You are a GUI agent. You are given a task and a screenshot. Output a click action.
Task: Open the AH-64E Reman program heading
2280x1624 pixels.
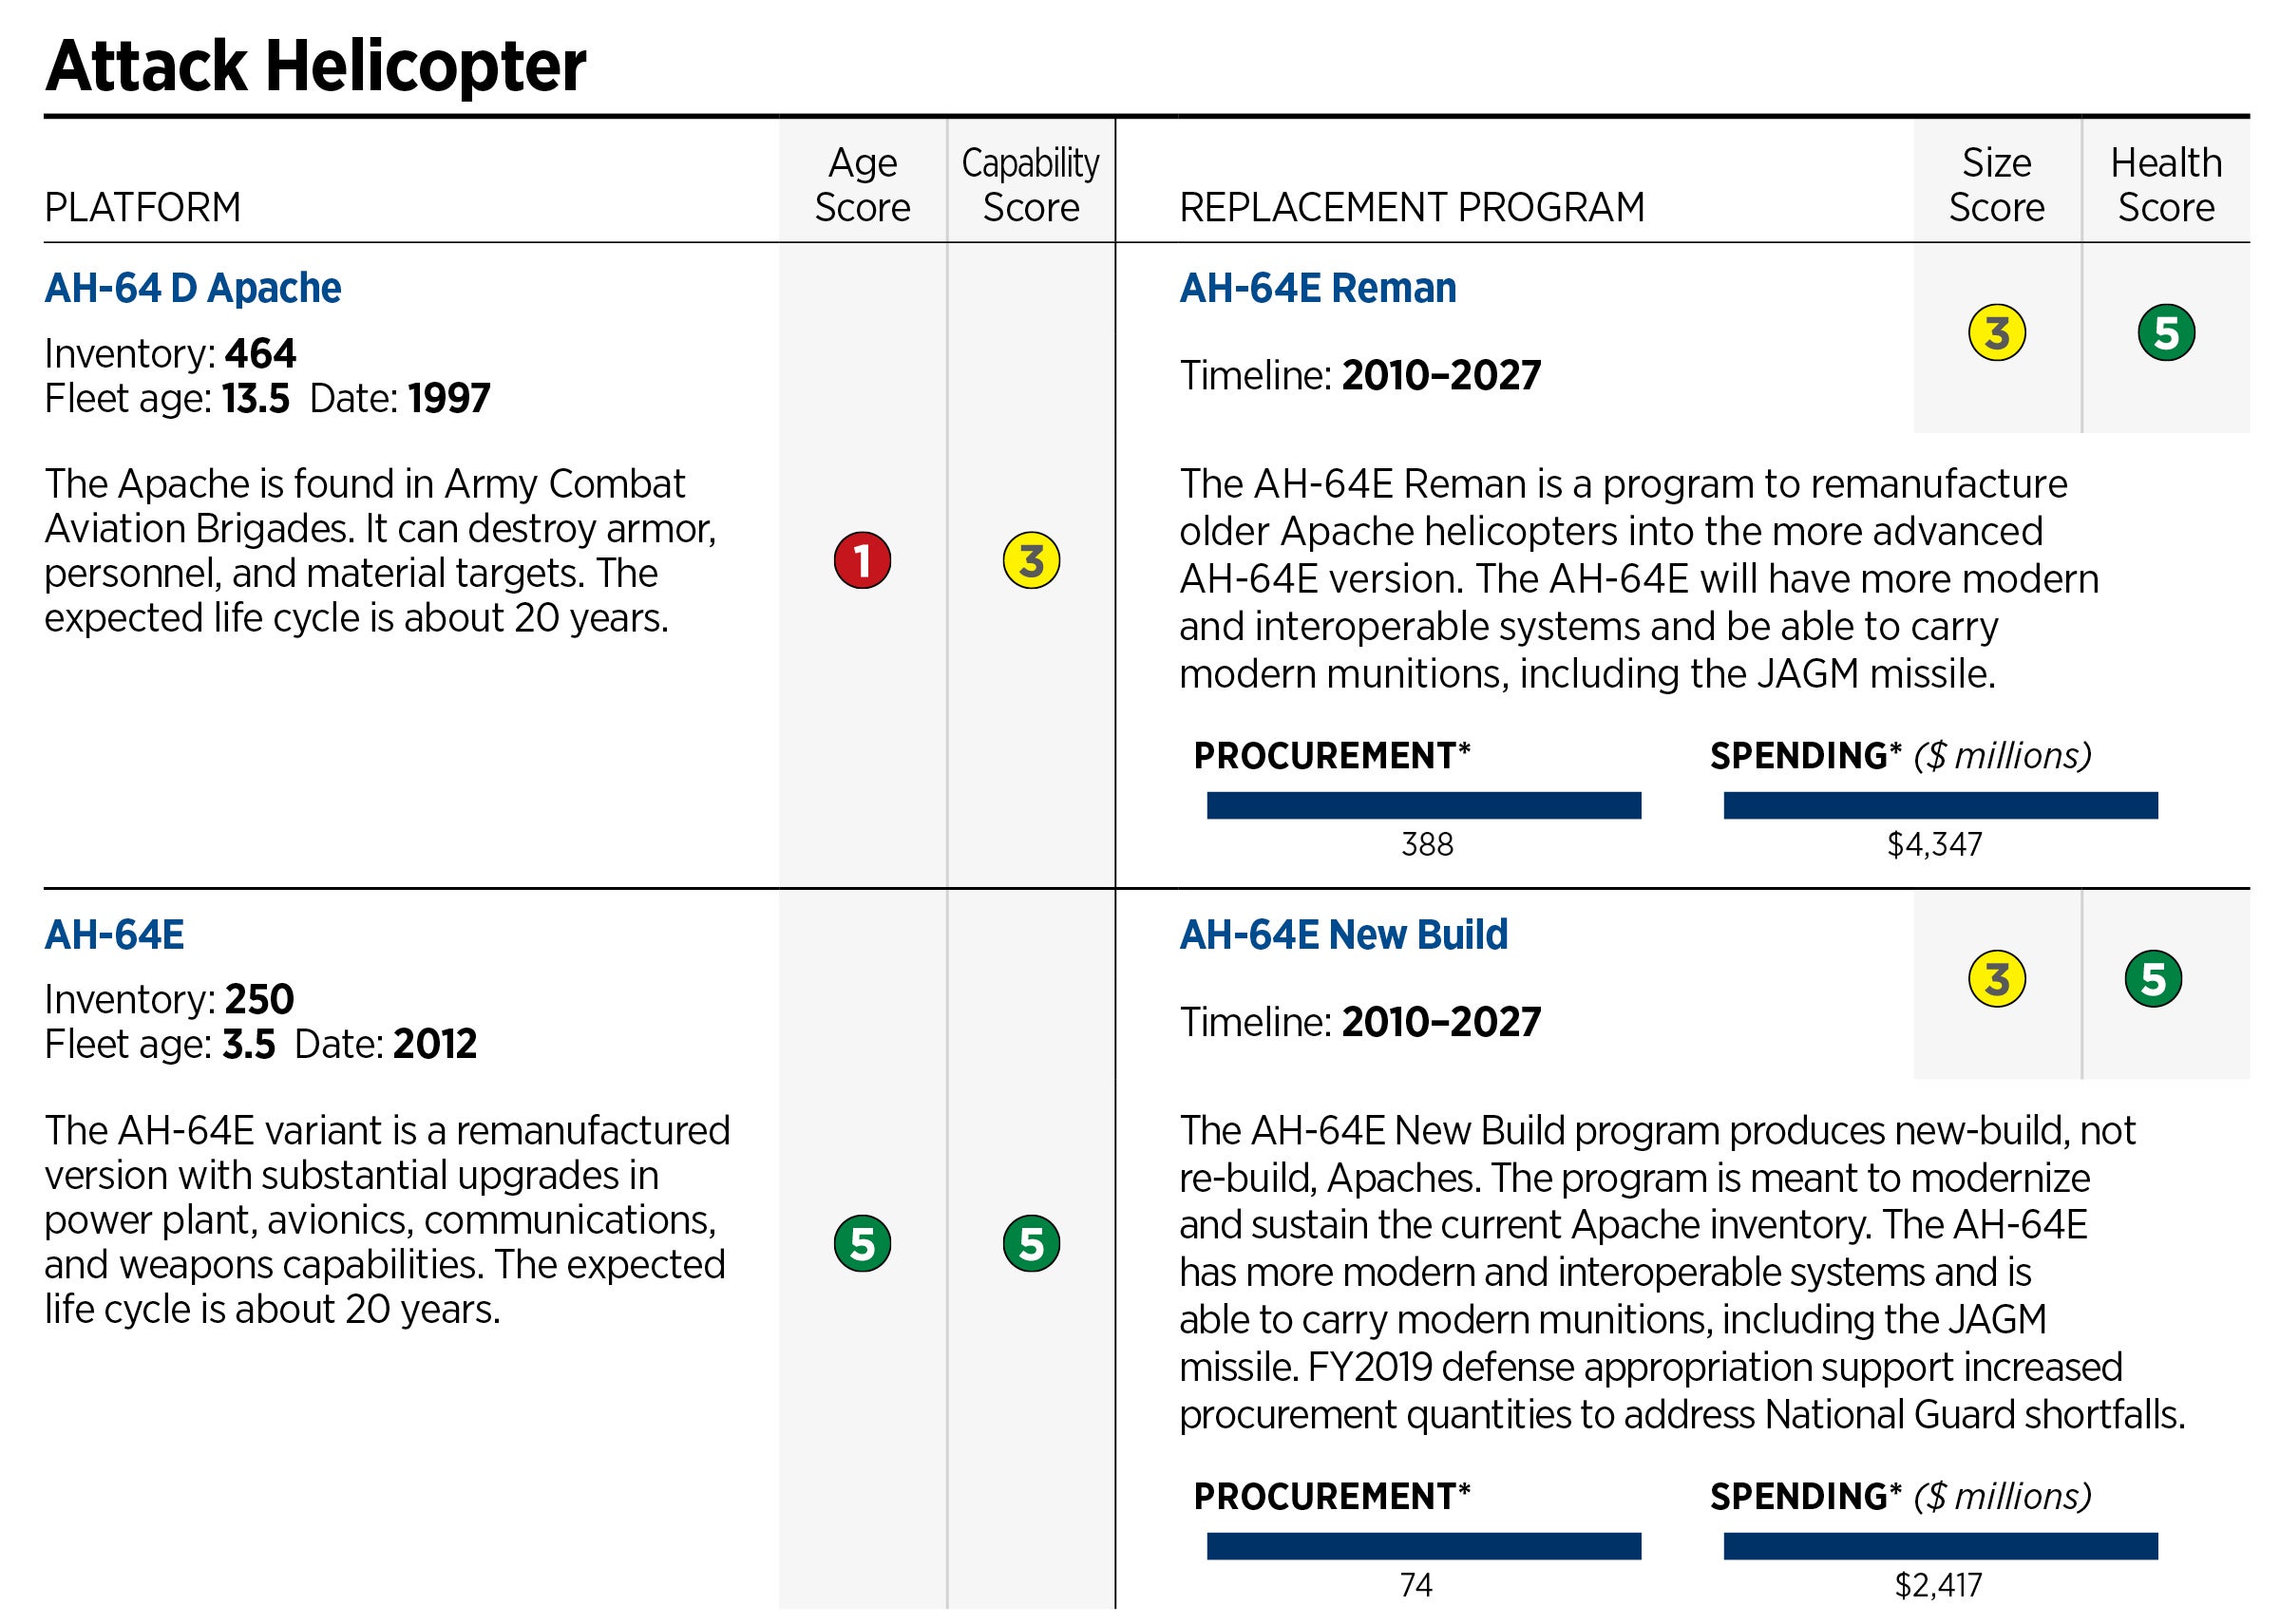click(1317, 288)
